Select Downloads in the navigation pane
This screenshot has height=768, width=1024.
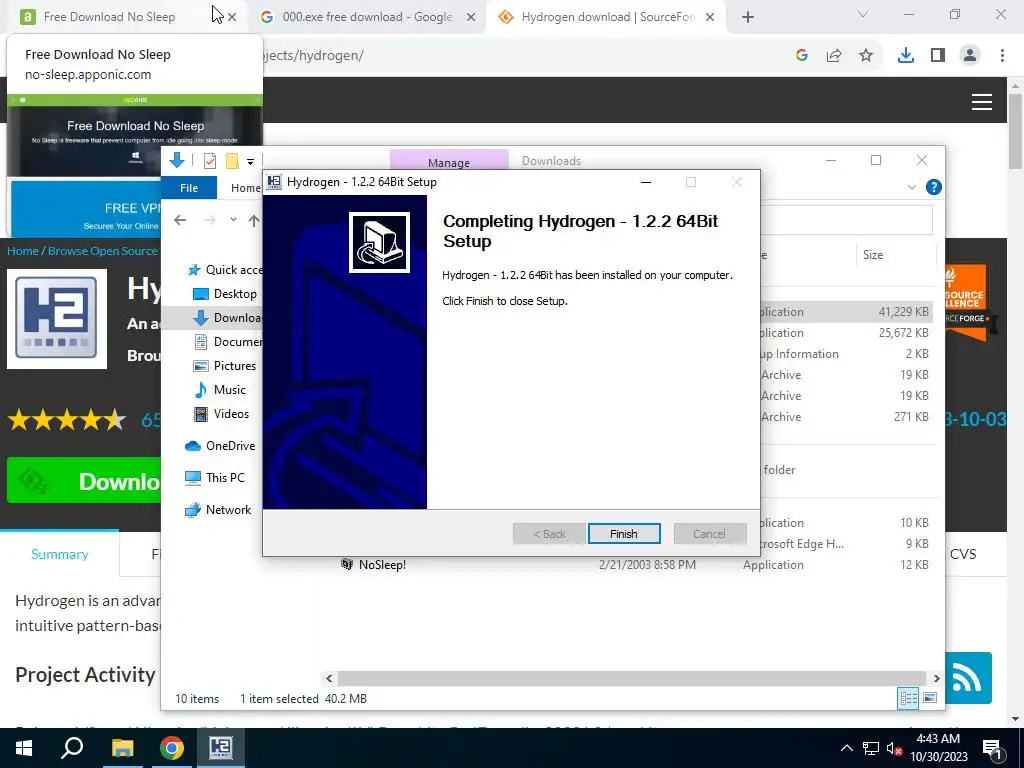pos(228,317)
